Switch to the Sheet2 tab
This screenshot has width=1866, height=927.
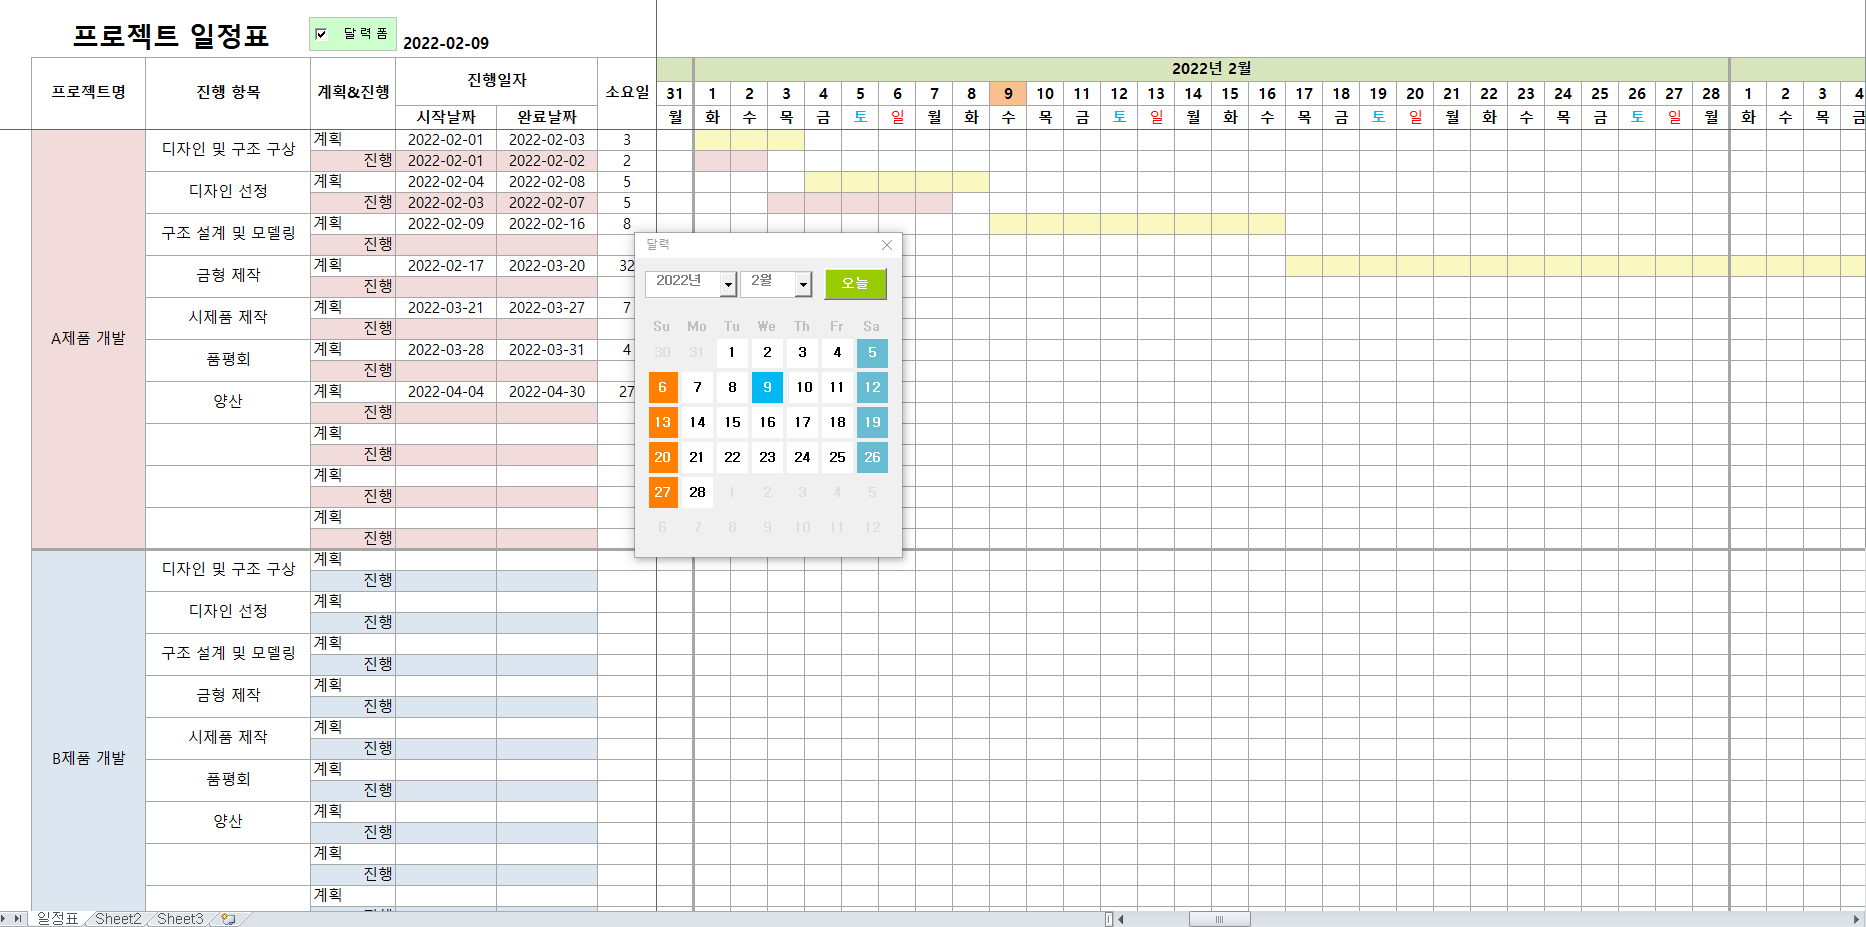point(118,919)
